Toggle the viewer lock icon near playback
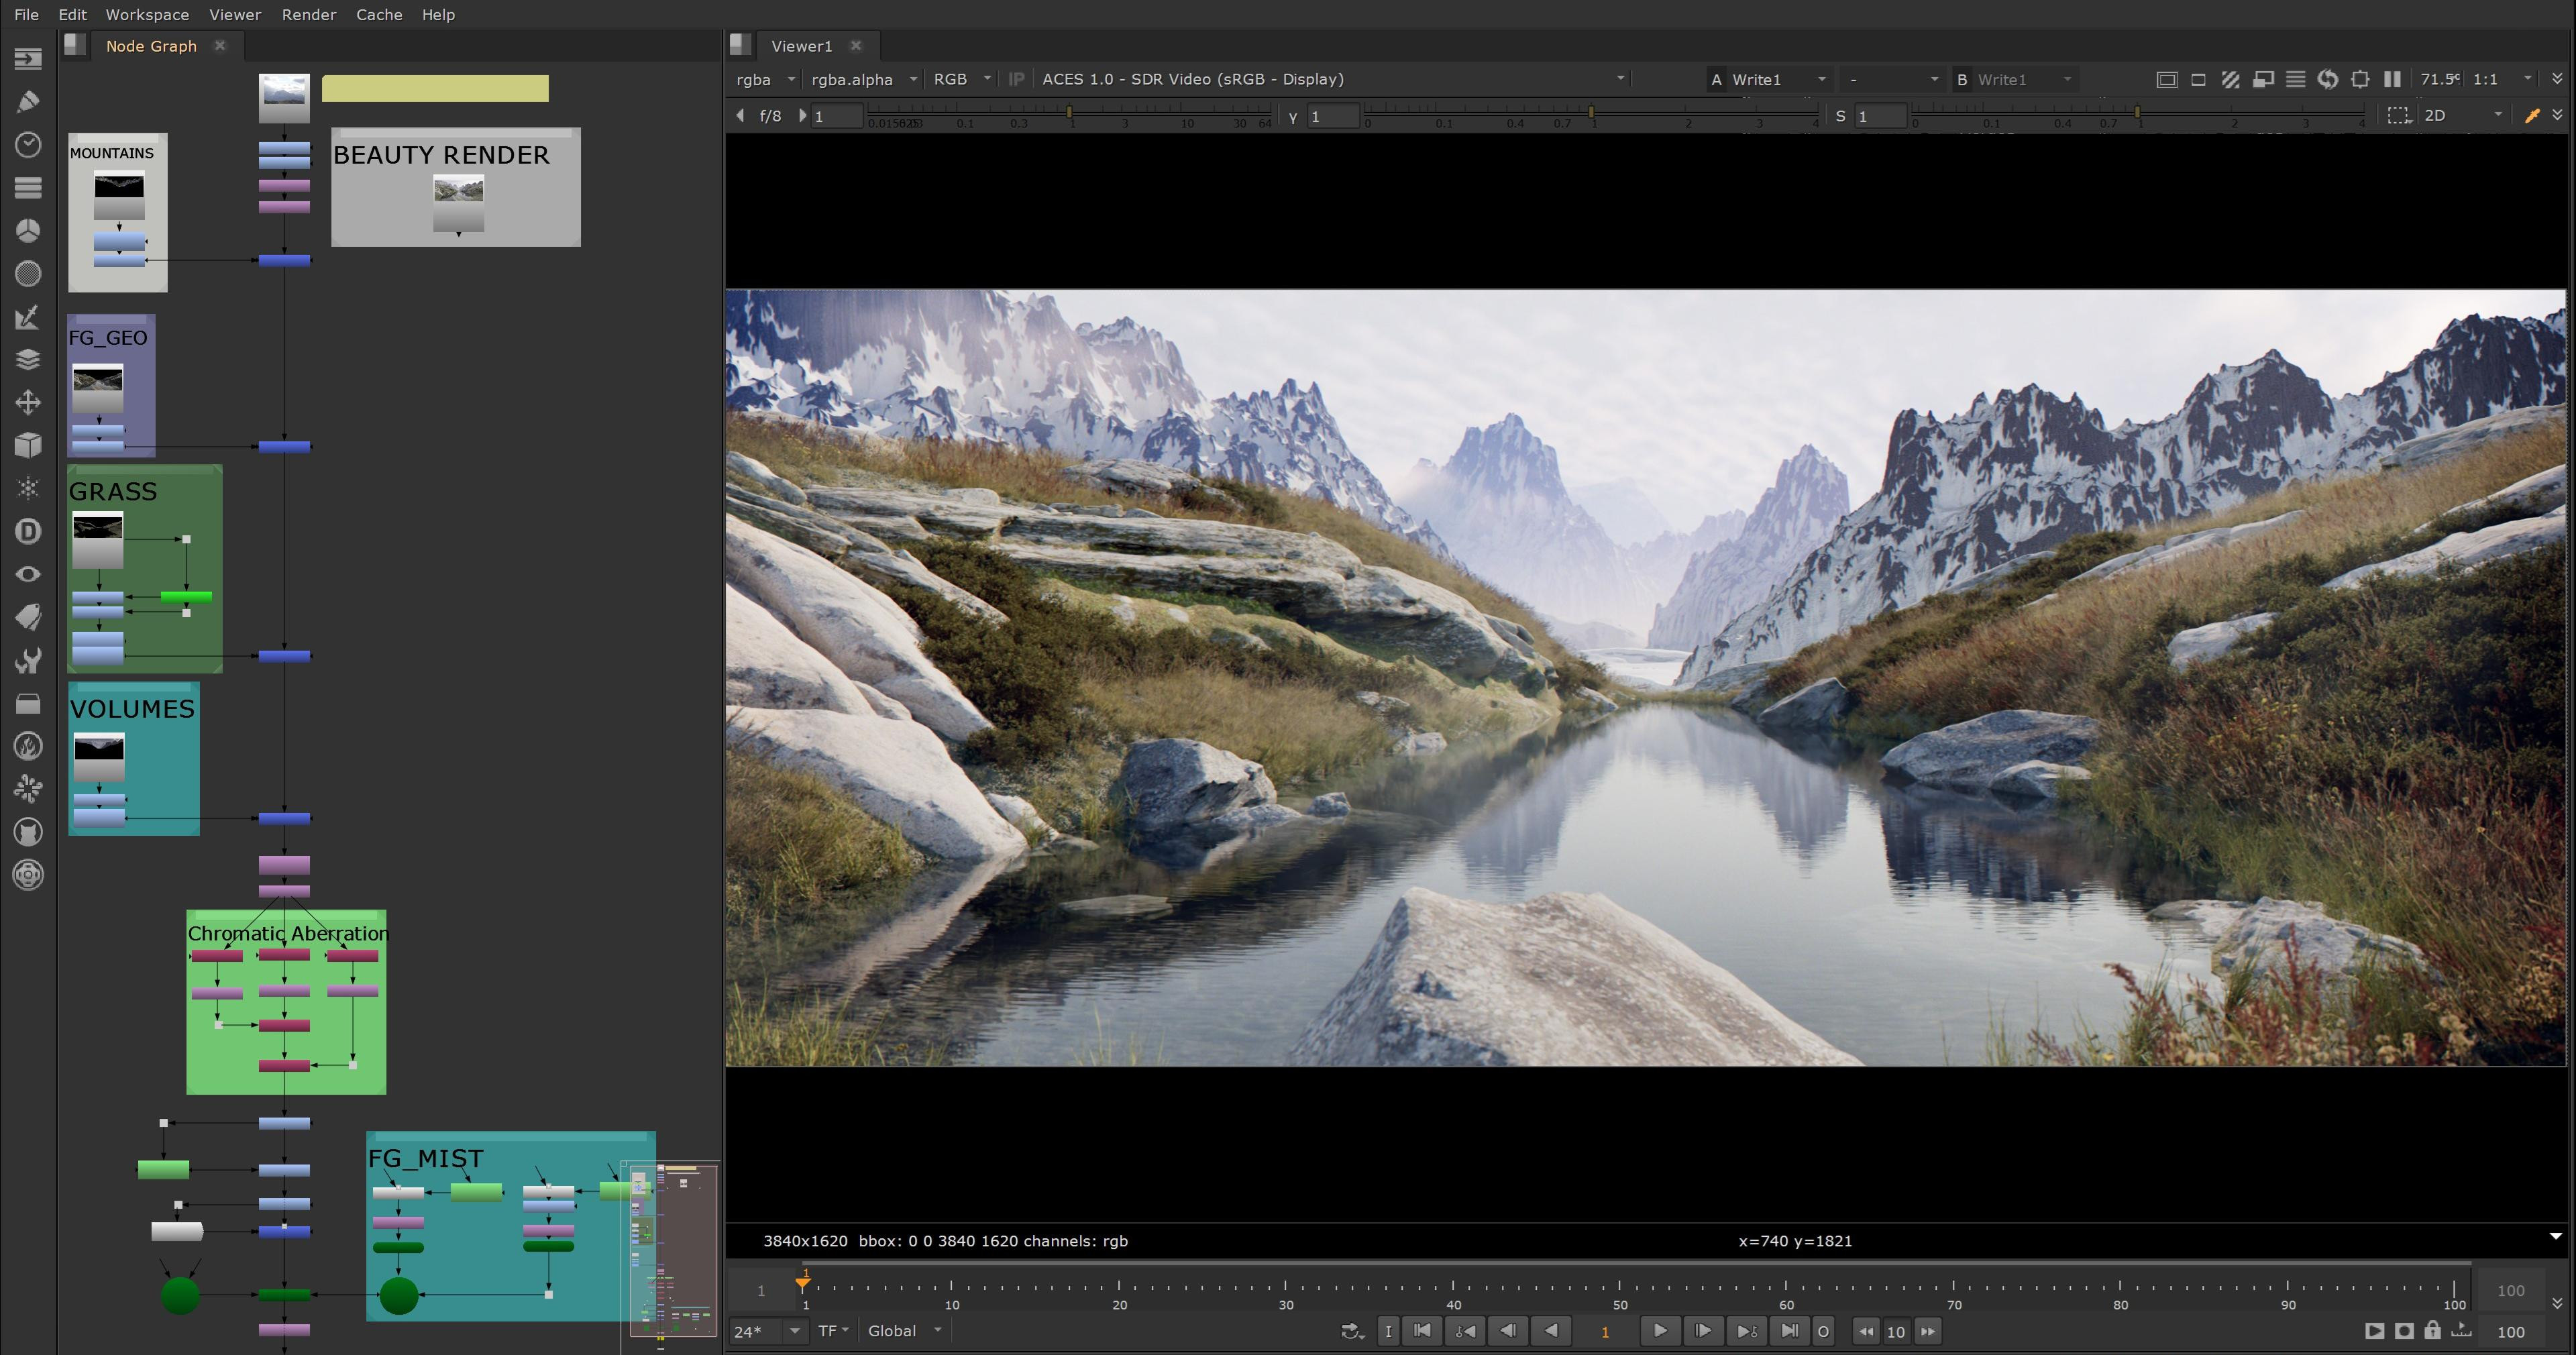 coord(2432,1331)
